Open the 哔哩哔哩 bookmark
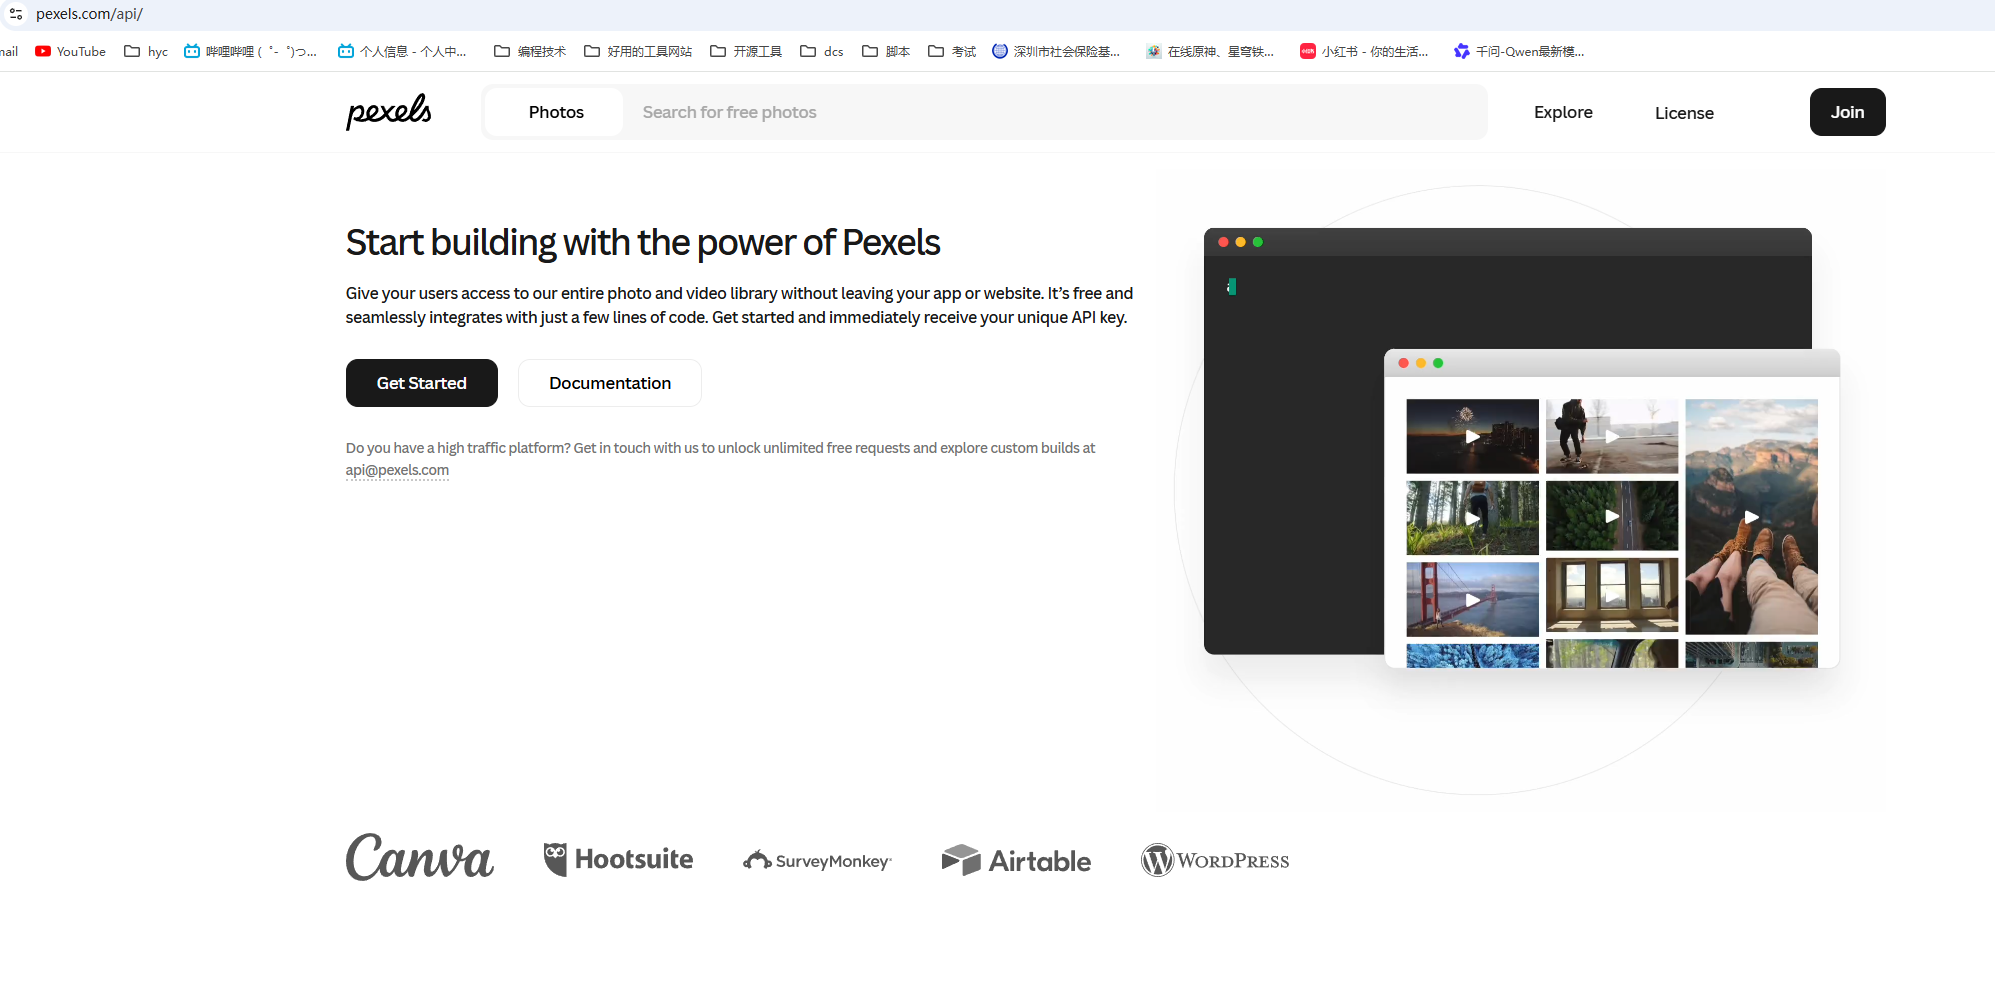The height and width of the screenshot is (1004, 1995). 250,51
